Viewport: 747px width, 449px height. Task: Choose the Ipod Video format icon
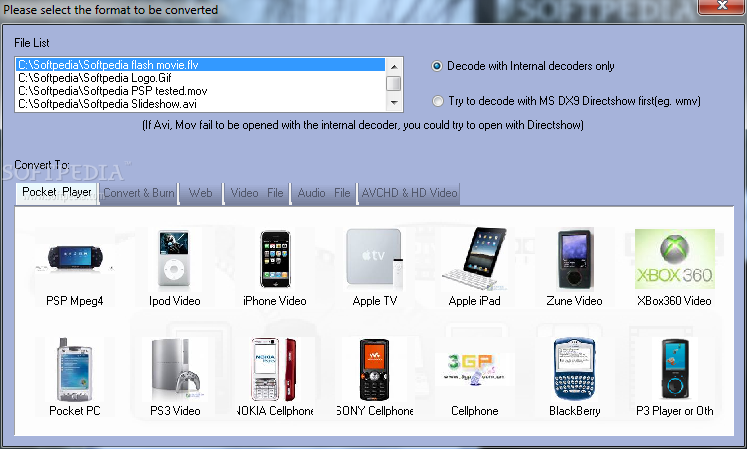click(x=174, y=259)
